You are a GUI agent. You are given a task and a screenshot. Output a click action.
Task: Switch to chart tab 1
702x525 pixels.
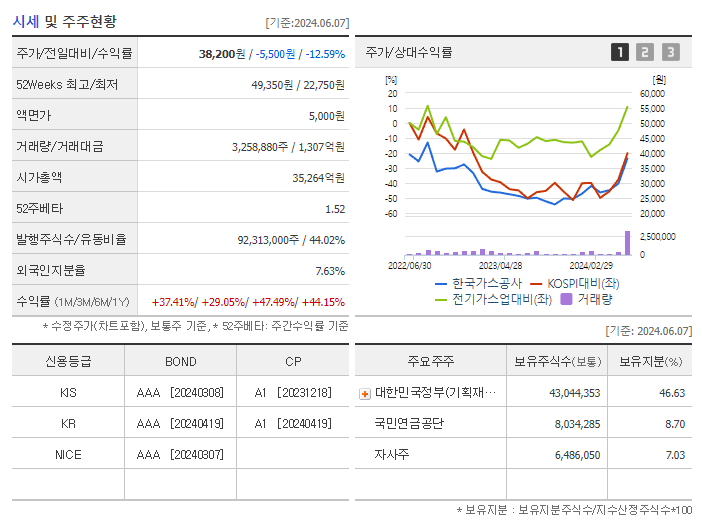[620, 52]
